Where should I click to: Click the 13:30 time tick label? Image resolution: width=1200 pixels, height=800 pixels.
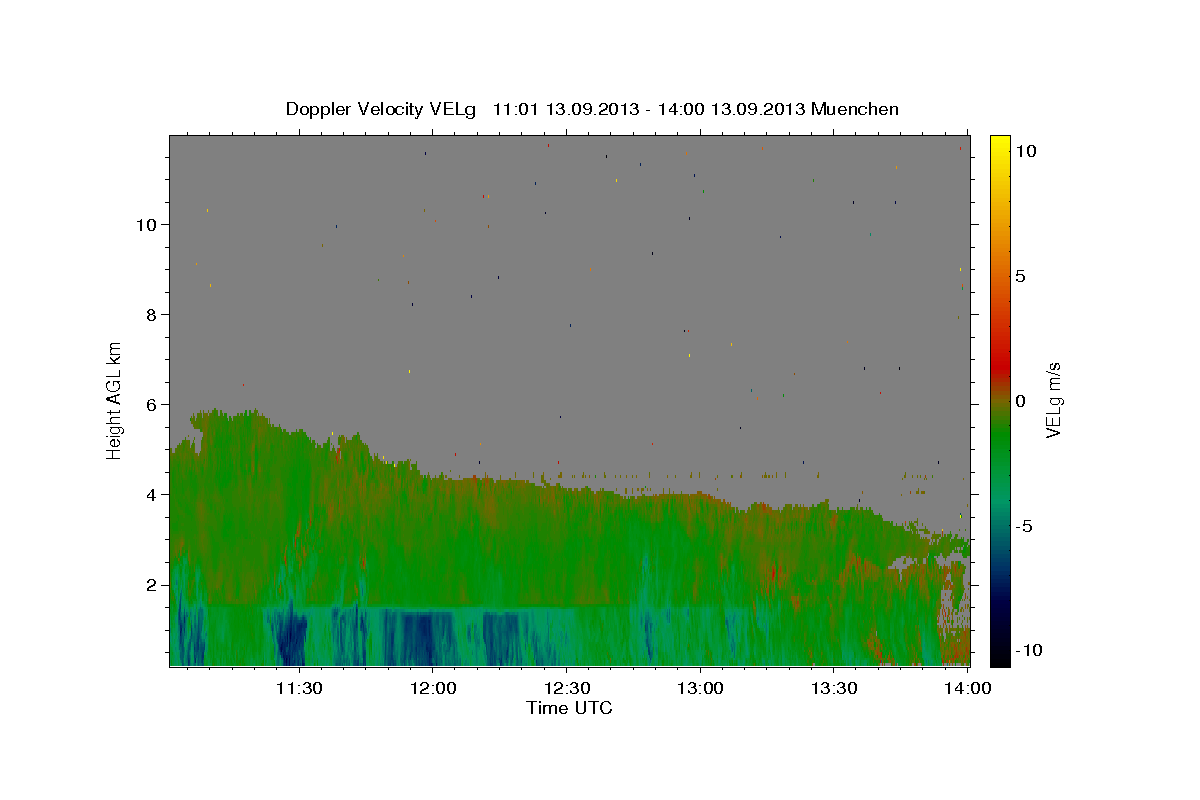834,688
